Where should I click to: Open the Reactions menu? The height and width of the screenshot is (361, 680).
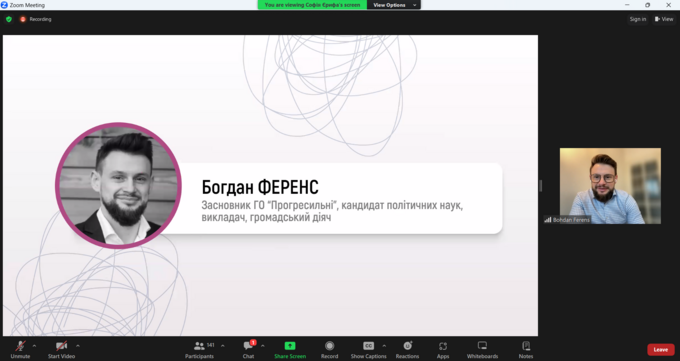coord(407,350)
